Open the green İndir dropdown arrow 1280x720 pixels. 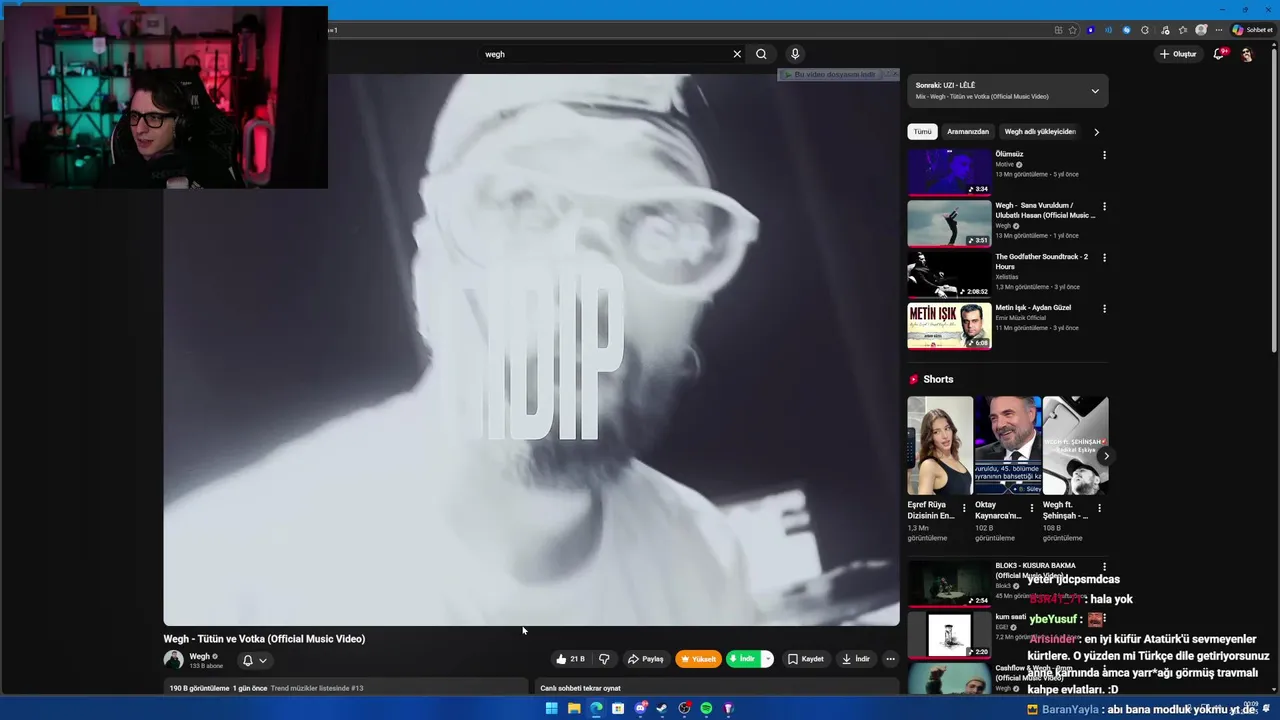[767, 659]
